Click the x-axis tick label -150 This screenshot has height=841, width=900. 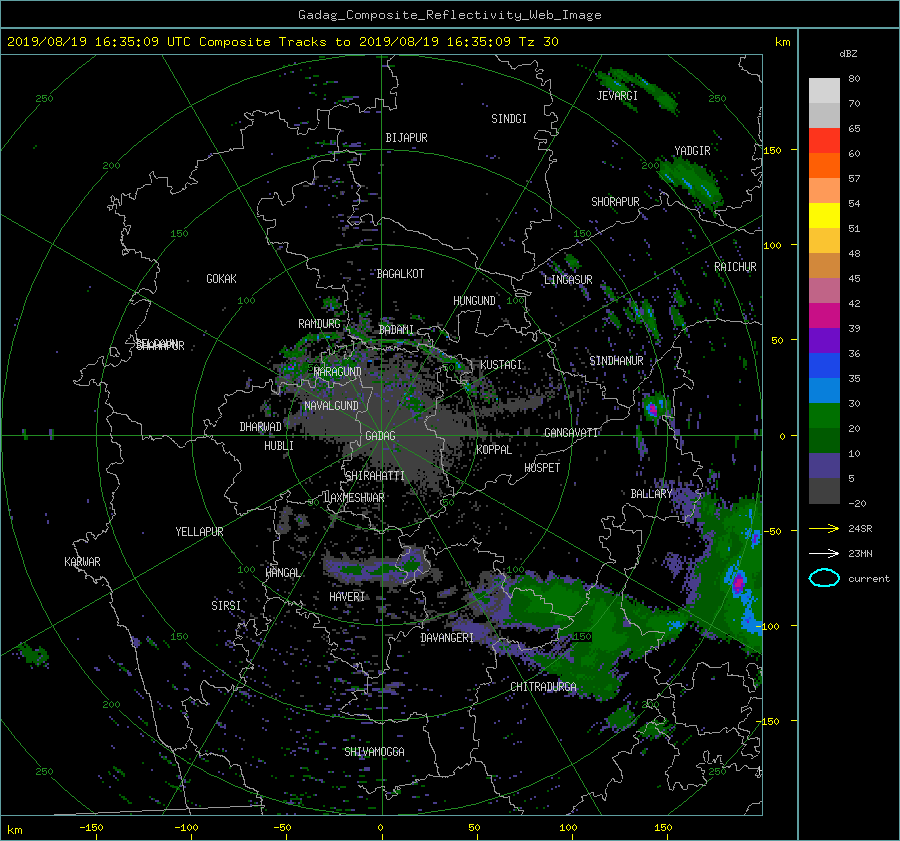point(91,828)
